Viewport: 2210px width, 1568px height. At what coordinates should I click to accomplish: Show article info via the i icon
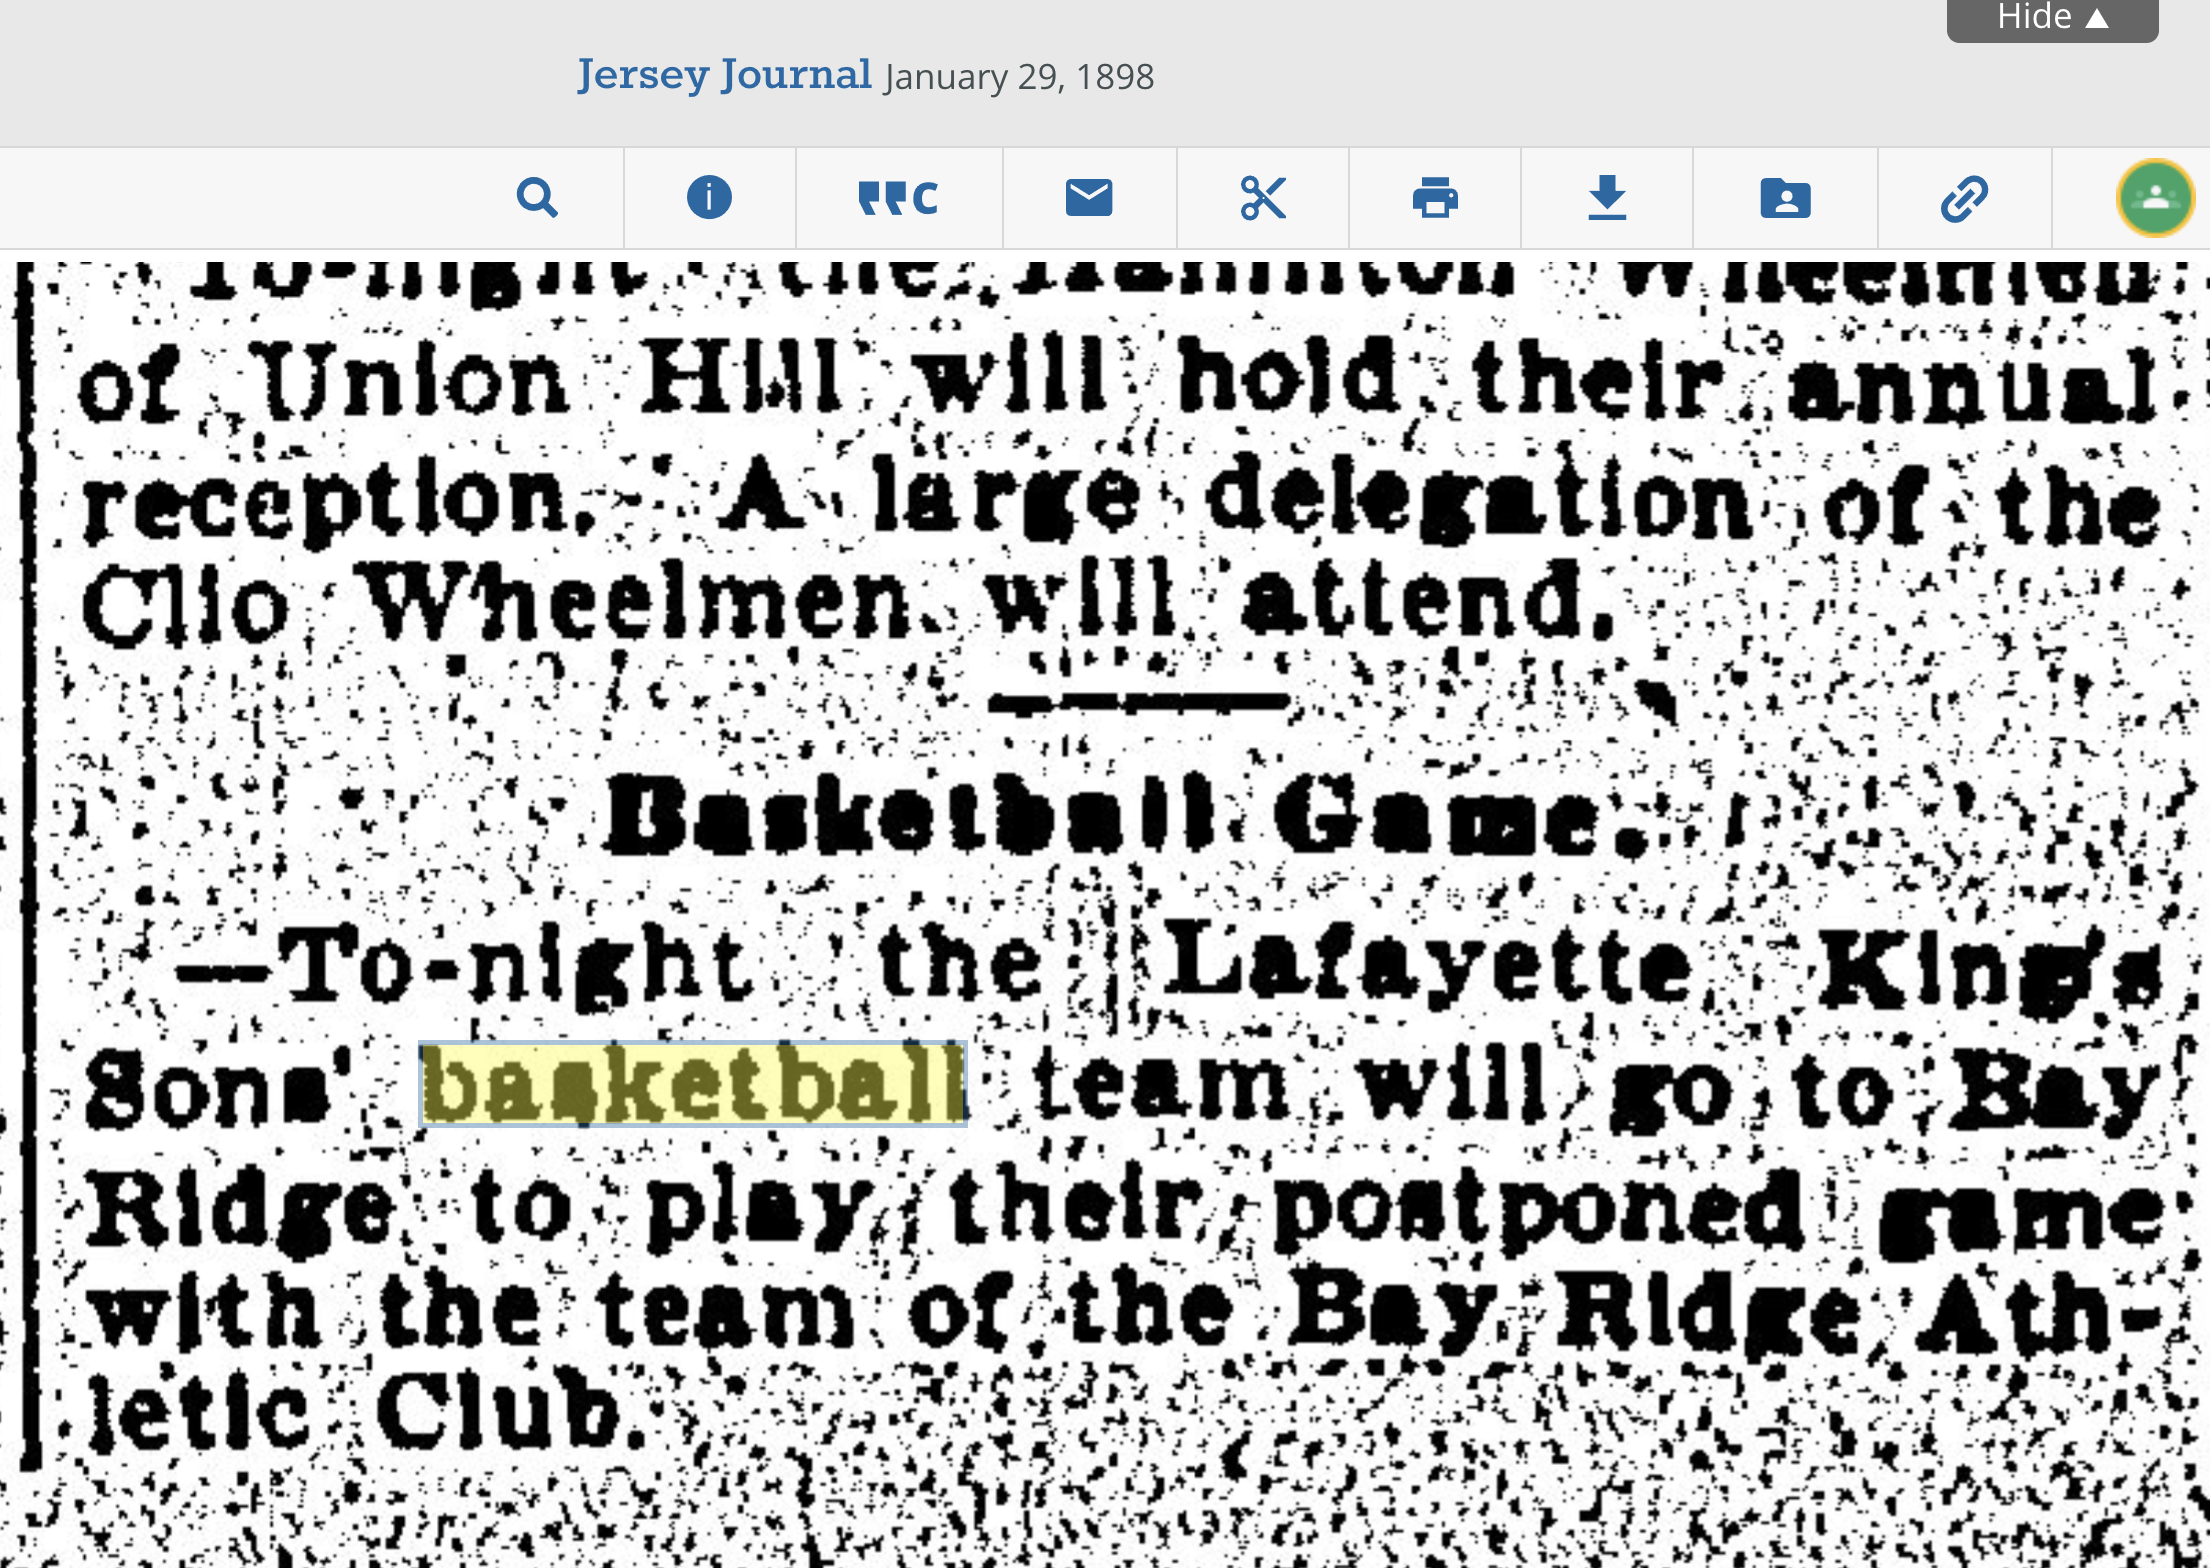point(709,198)
